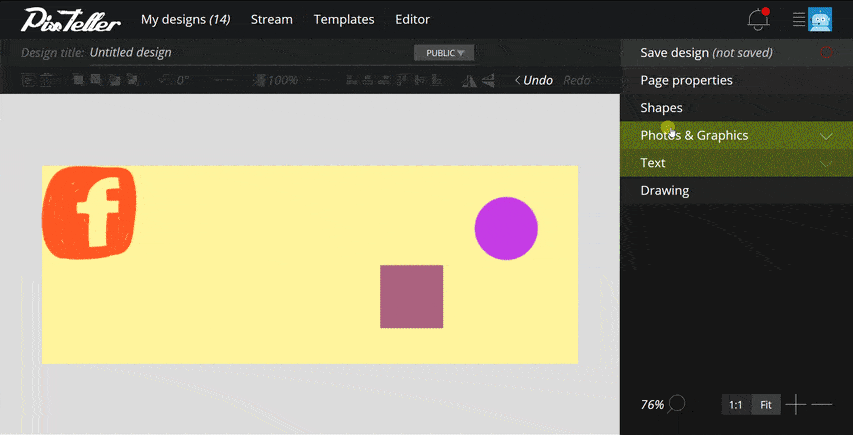Go to the Stream page
This screenshot has width=853, height=435.
tap(271, 20)
